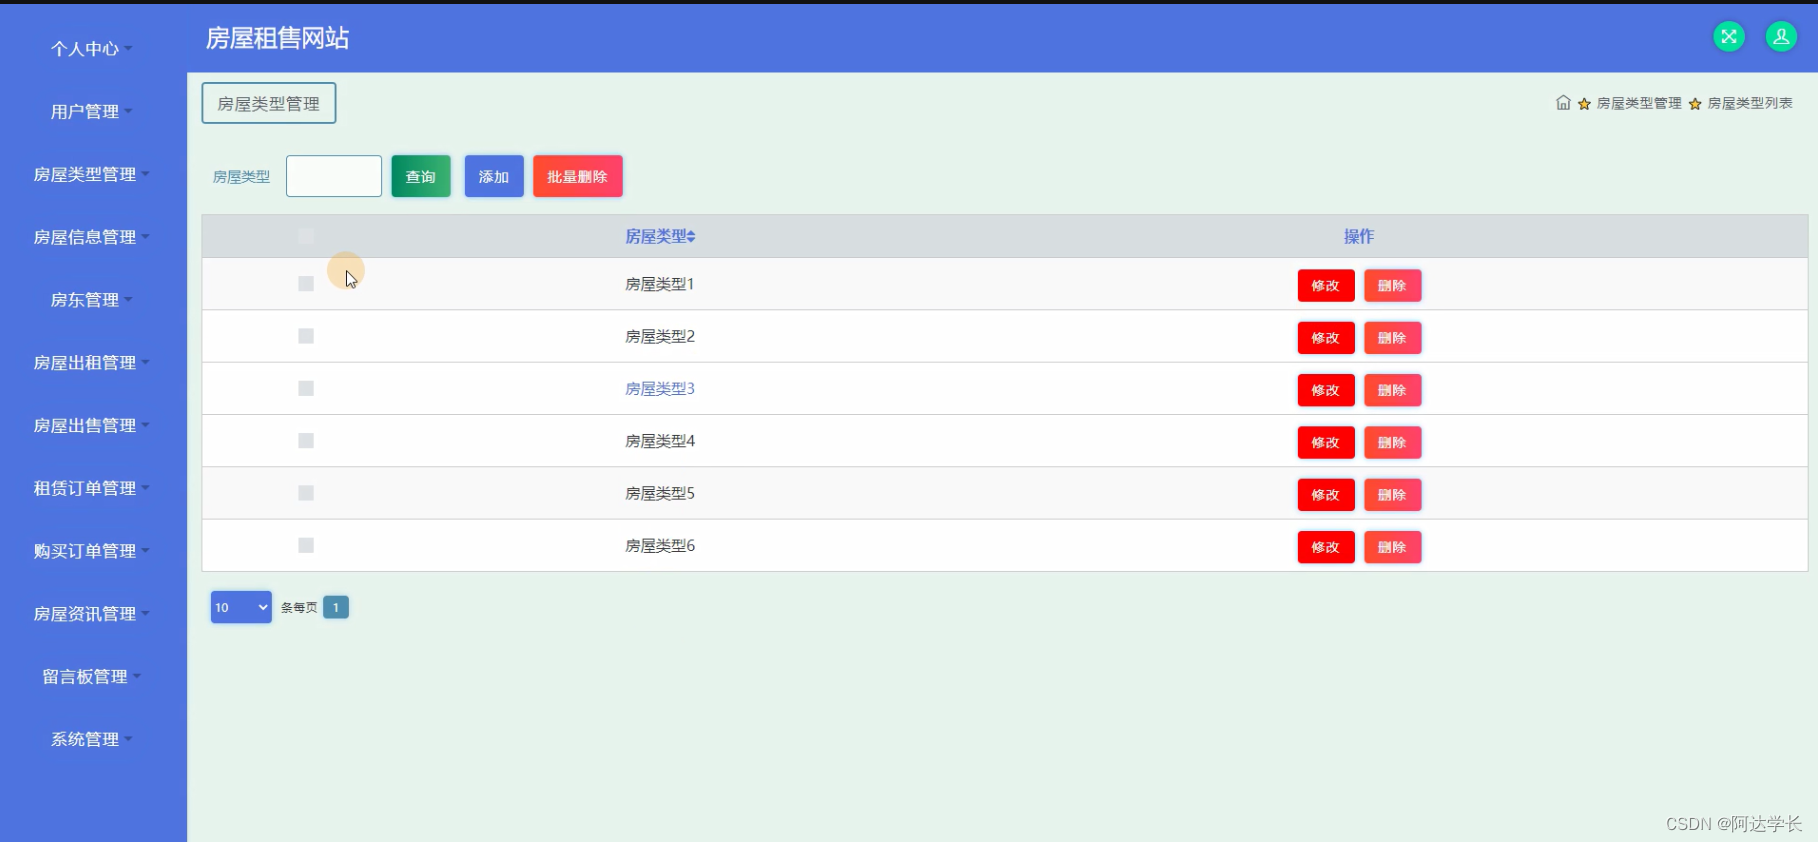The width and height of the screenshot is (1818, 842).
Task: Click the 房屋类型3 table cell text
Action: click(660, 389)
